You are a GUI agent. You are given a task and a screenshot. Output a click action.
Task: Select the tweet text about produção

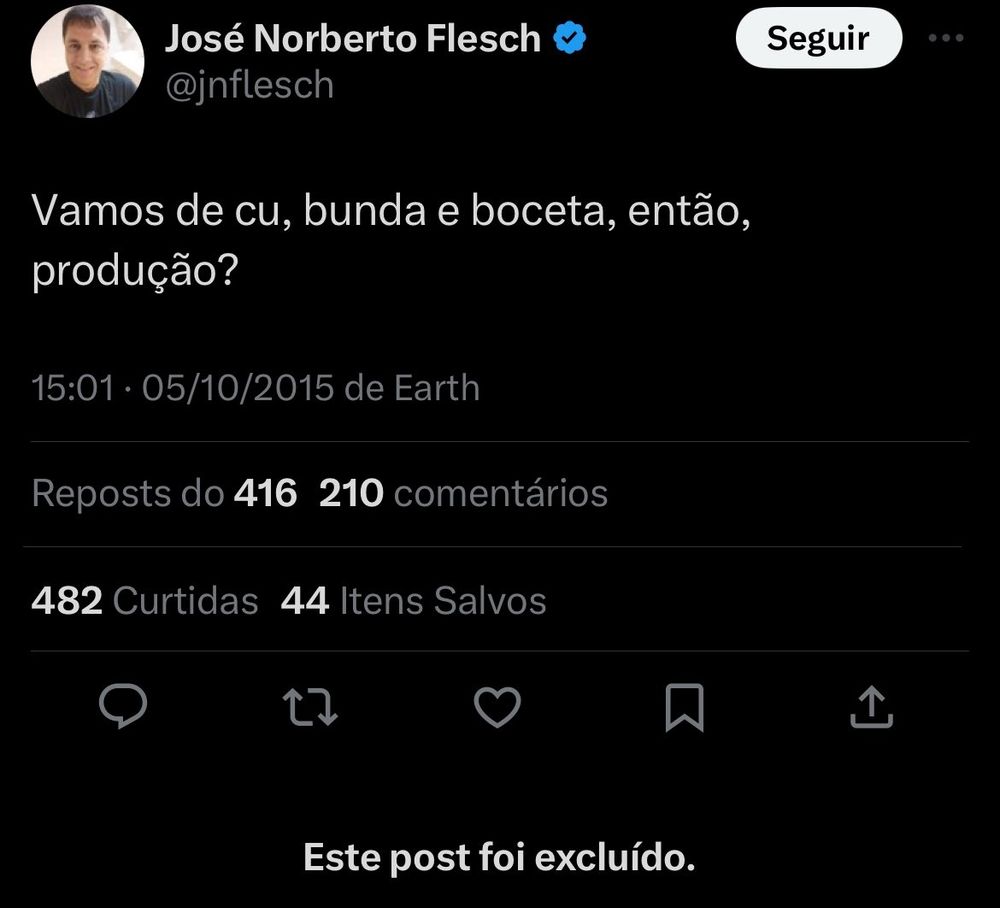[391, 241]
